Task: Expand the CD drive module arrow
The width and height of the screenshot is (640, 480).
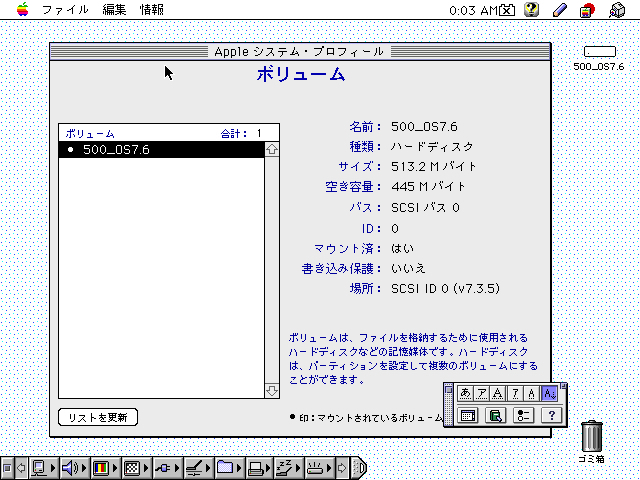Action: click(x=329, y=468)
